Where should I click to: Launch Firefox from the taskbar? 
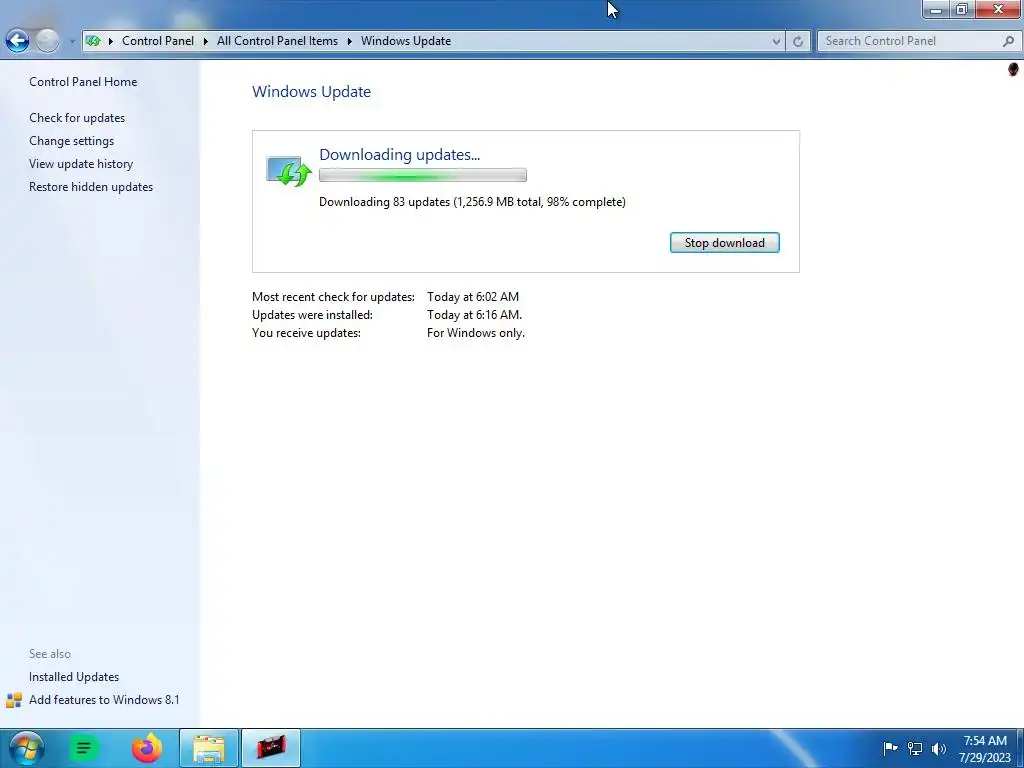pos(146,748)
